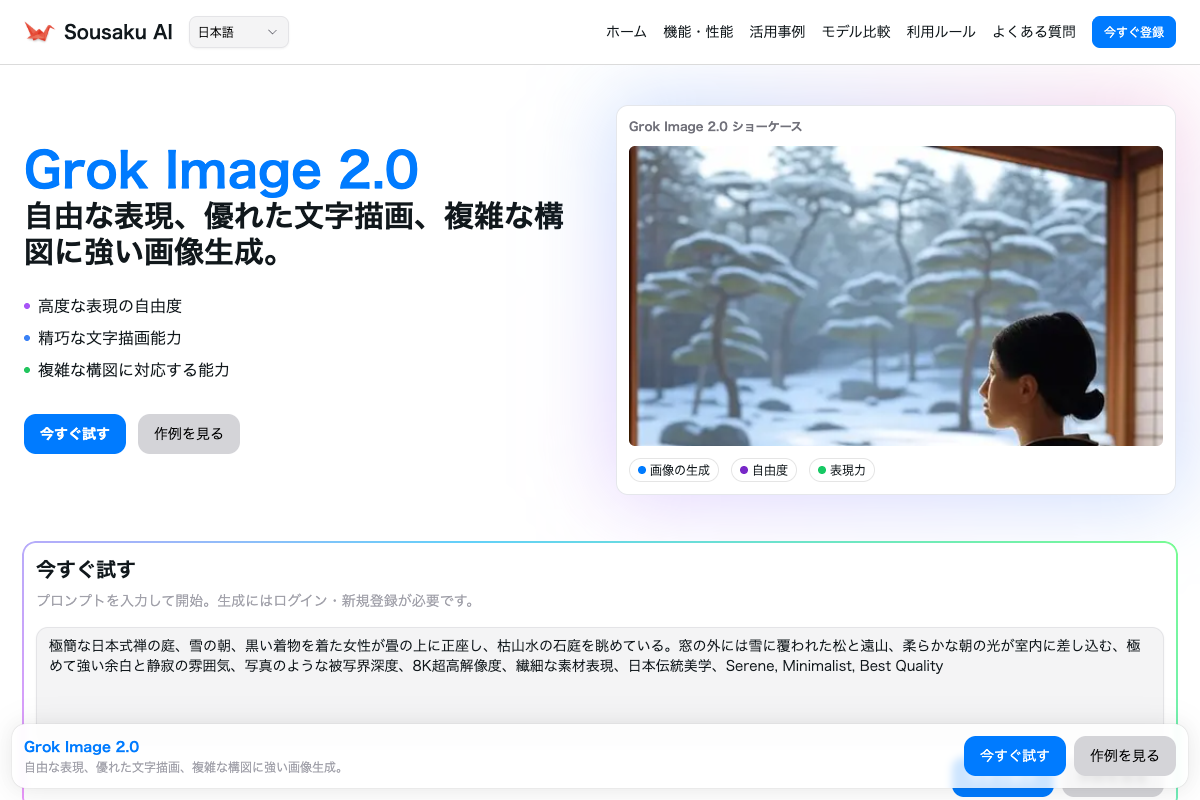This screenshot has height=800, width=1200.
Task: Click the Sousaku AI origami crane logo
Action: coord(39,32)
